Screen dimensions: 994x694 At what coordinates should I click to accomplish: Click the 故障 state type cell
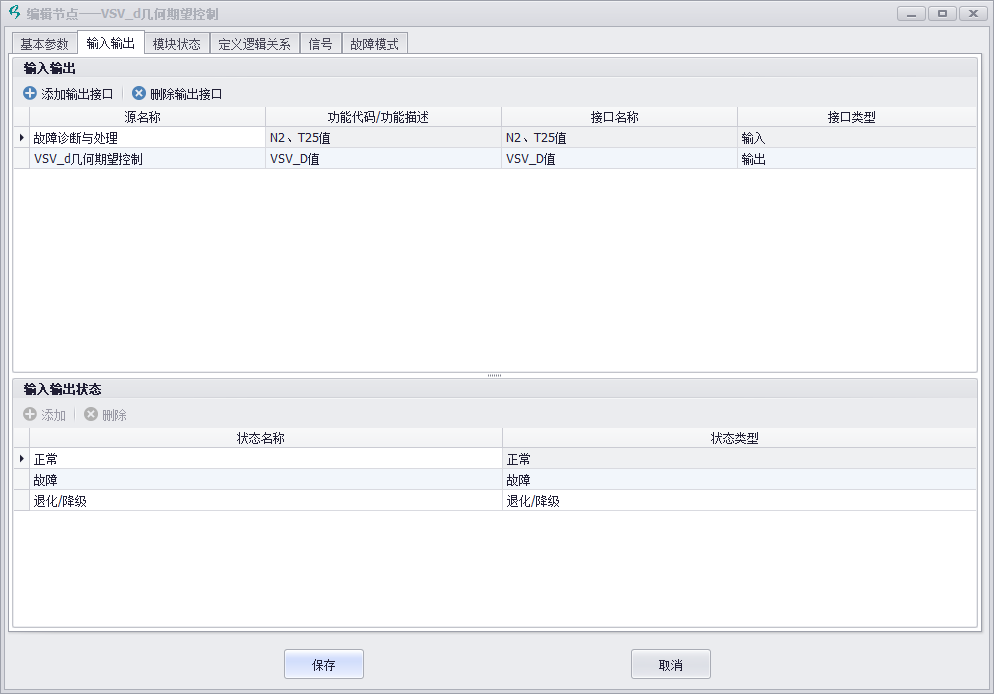pyautogui.click(x=739, y=480)
